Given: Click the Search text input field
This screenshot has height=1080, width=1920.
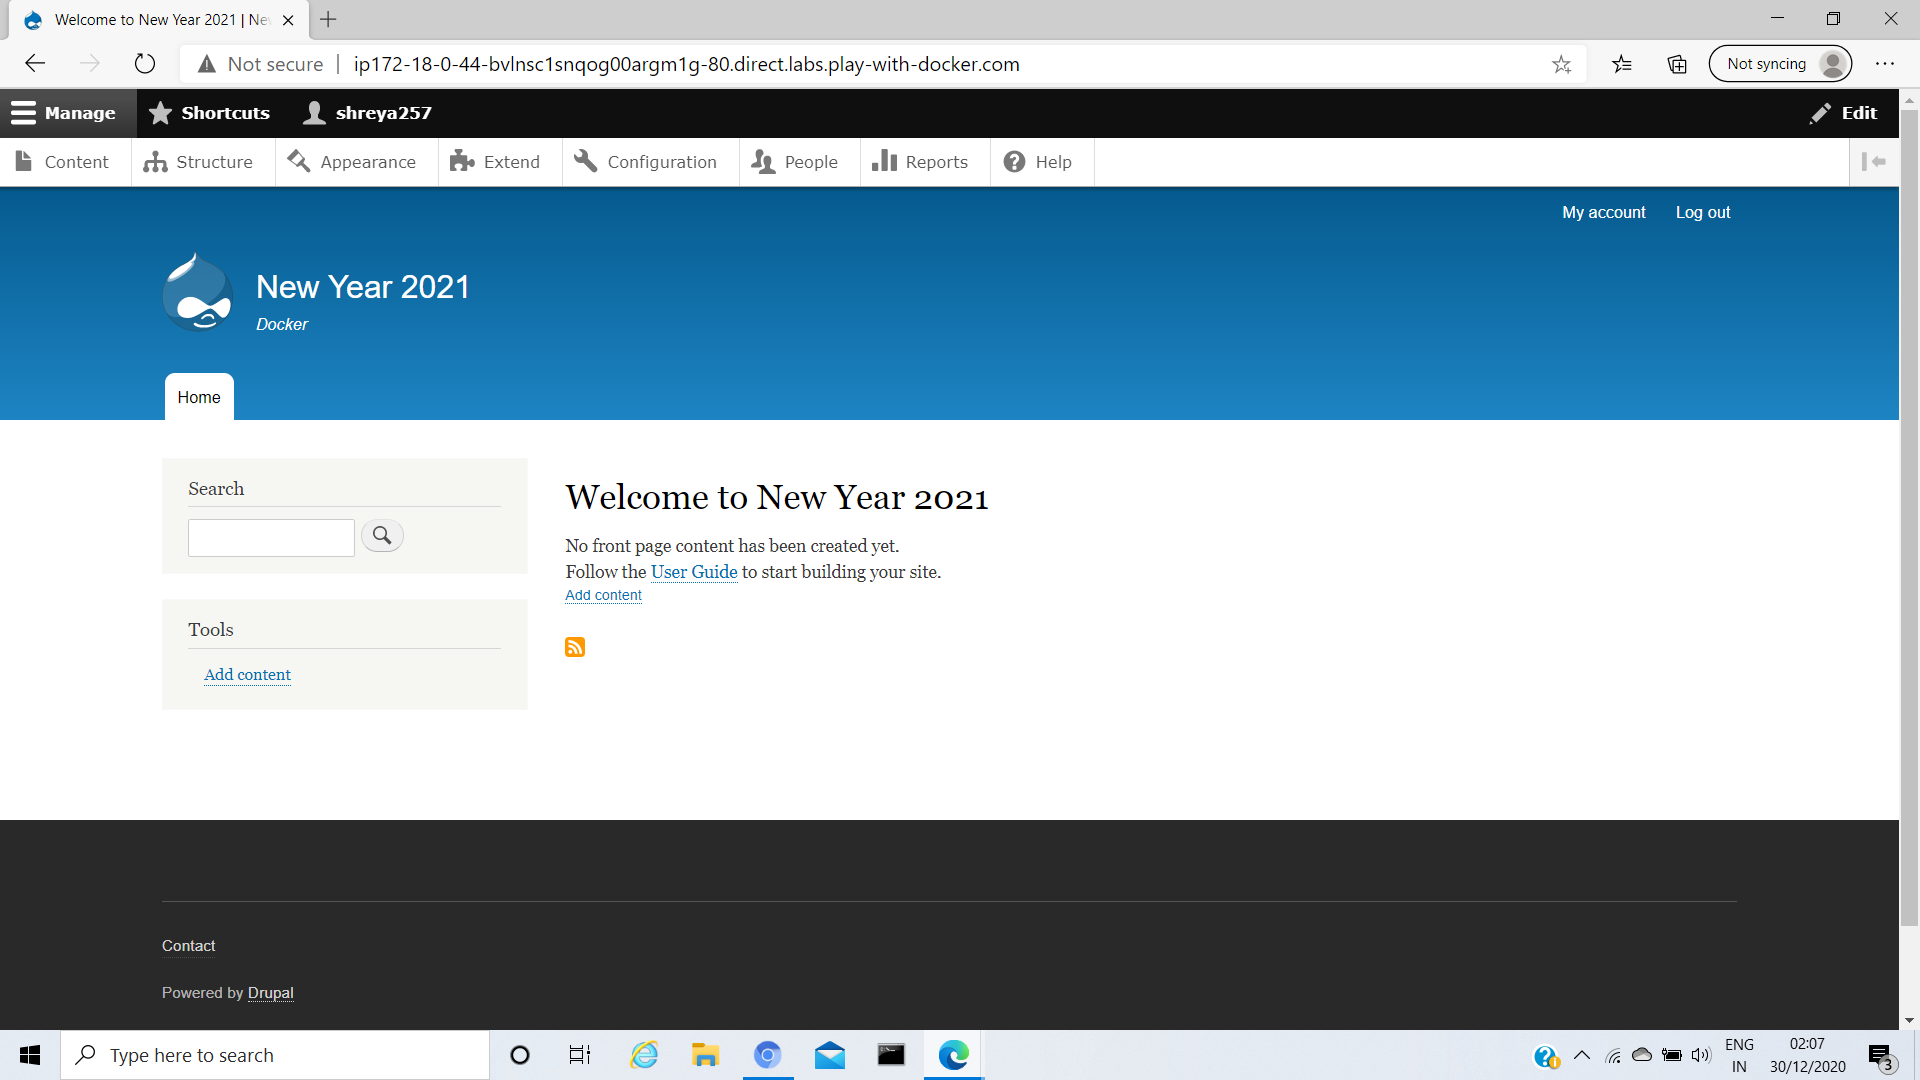Looking at the screenshot, I should 270,537.
